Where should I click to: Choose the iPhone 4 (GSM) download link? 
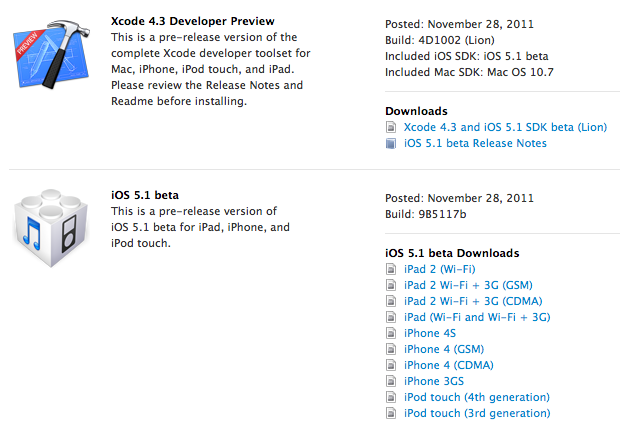click(444, 350)
